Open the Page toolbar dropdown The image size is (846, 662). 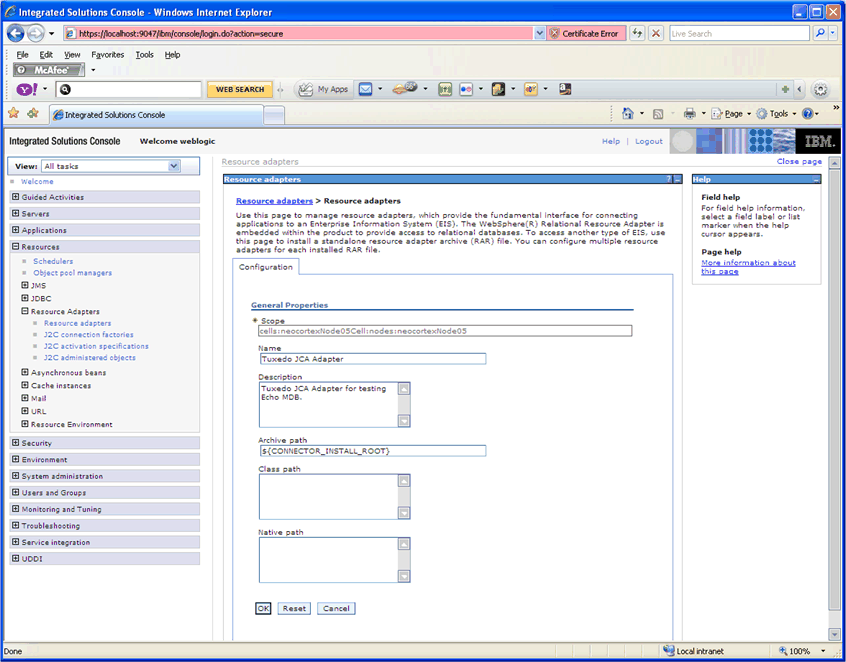[x=732, y=114]
